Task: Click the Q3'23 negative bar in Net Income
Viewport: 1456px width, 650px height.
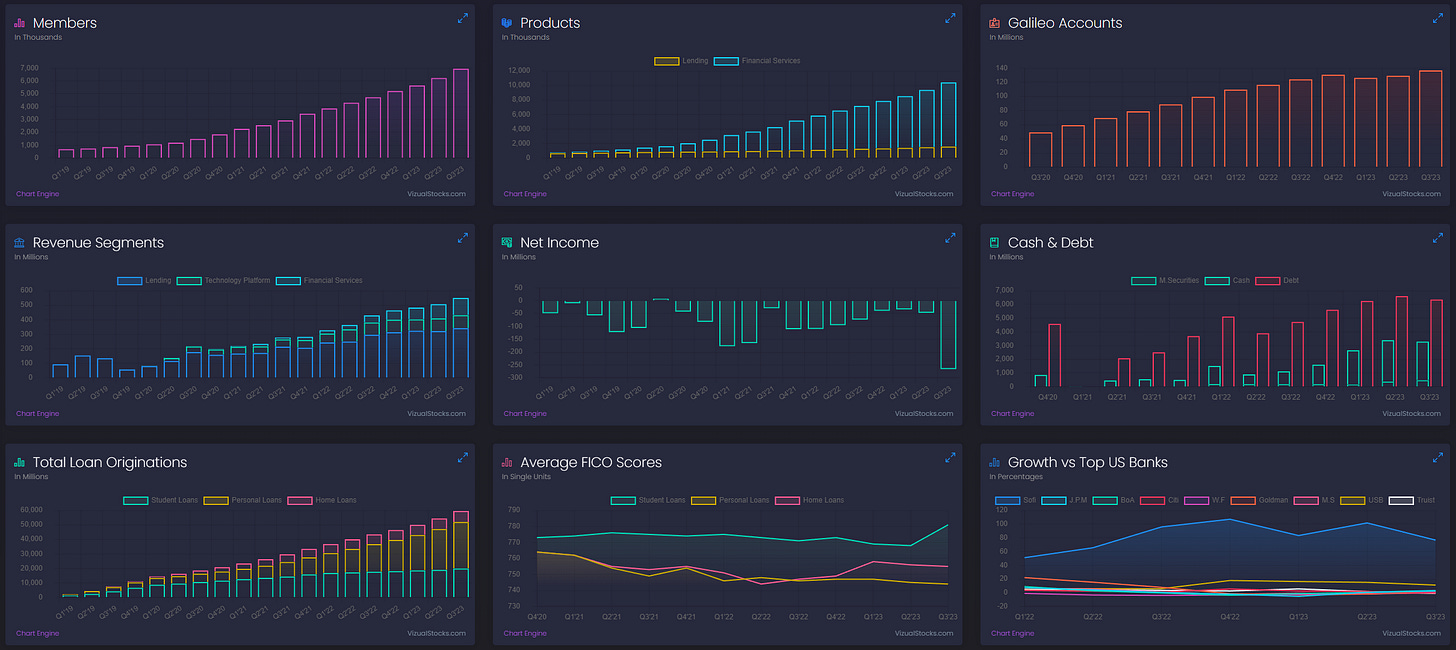Action: pos(947,334)
